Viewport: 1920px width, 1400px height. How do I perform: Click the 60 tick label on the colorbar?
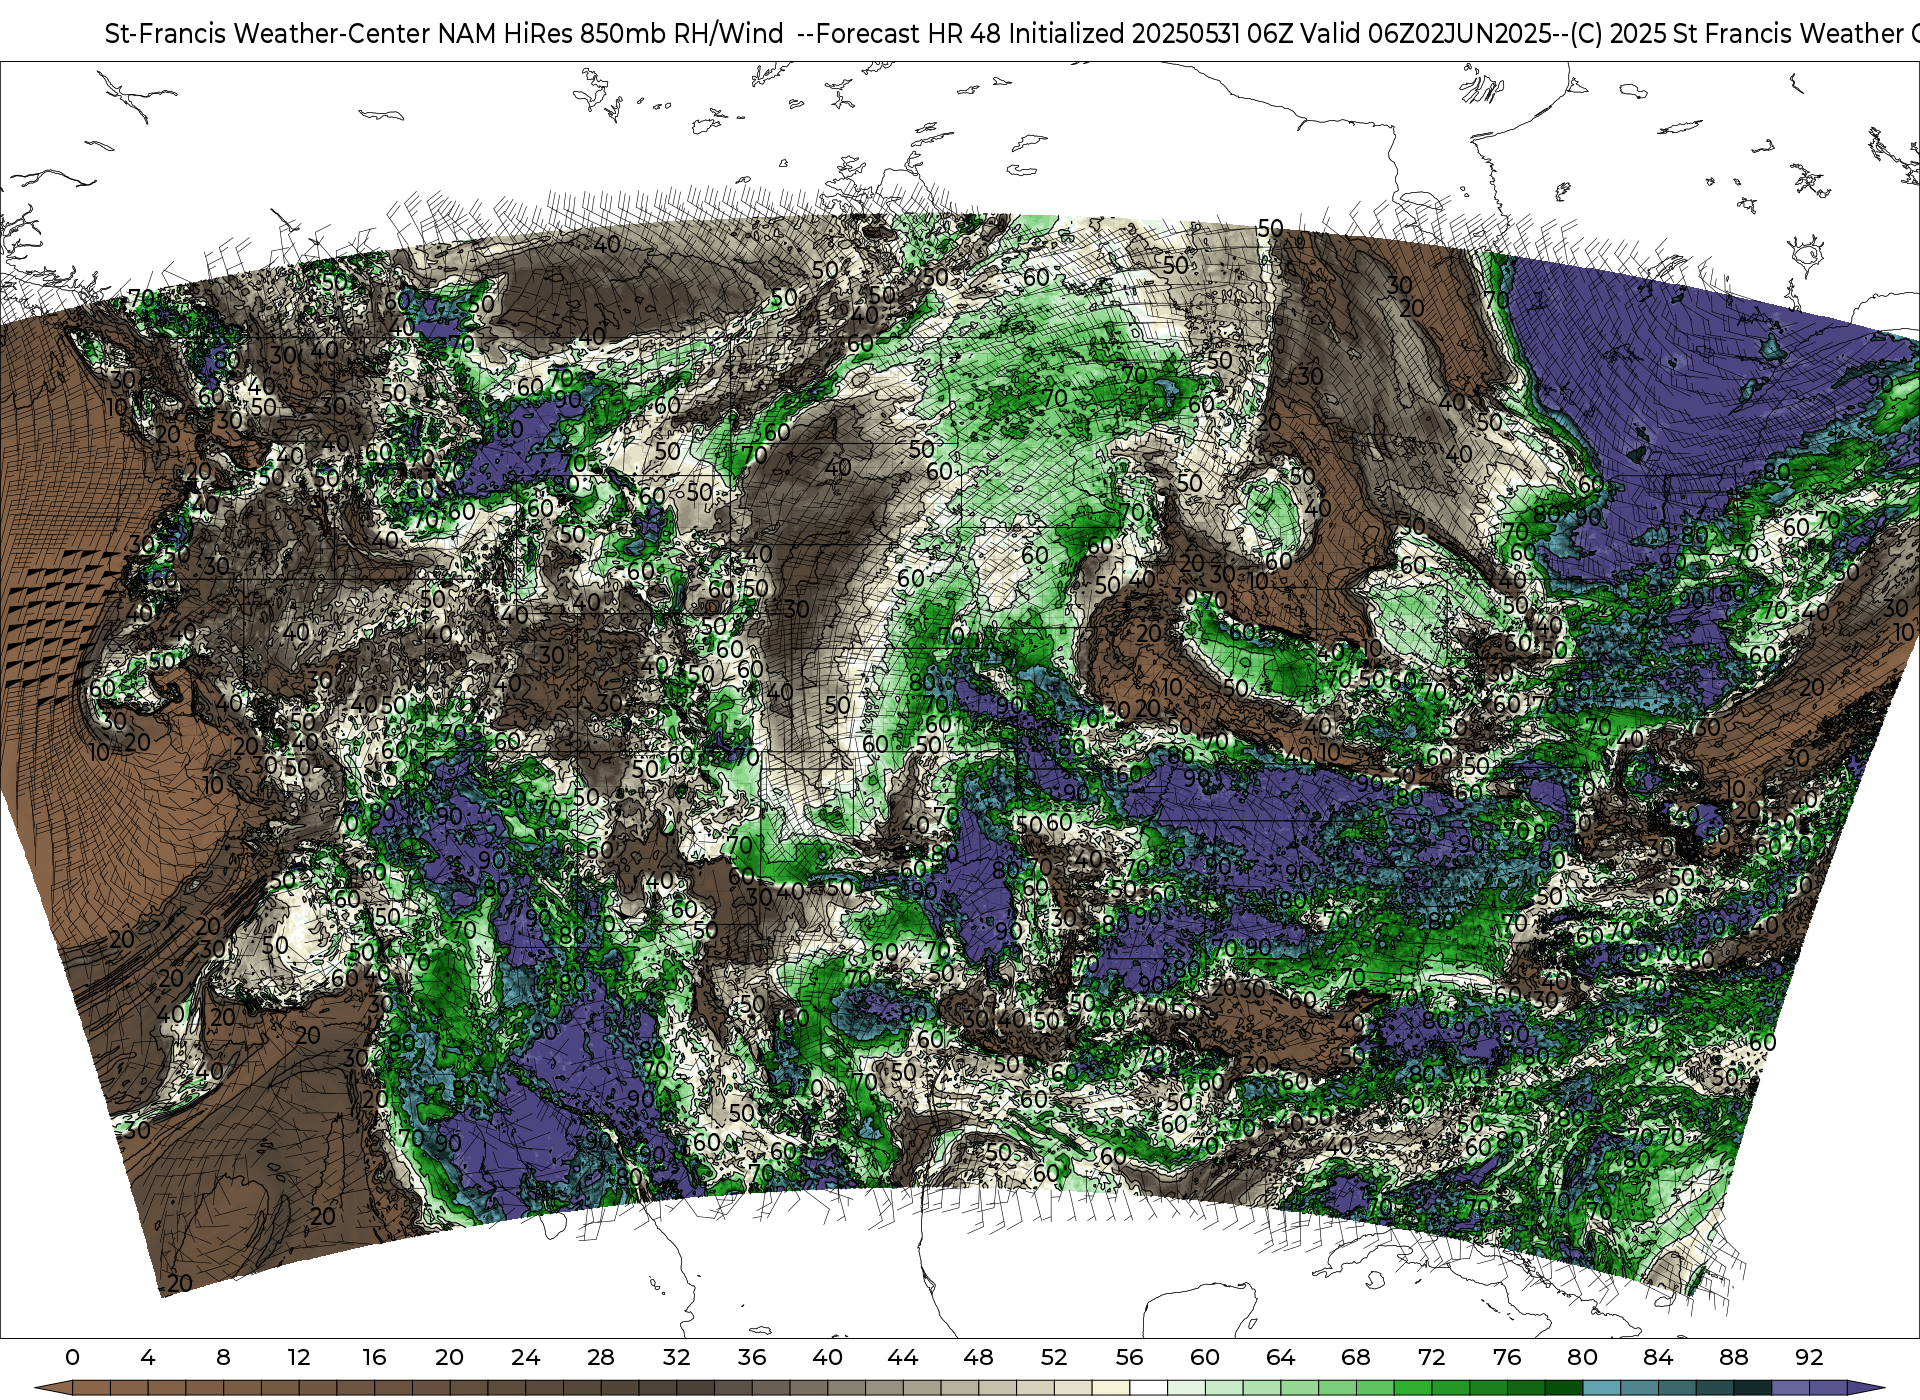(1205, 1358)
